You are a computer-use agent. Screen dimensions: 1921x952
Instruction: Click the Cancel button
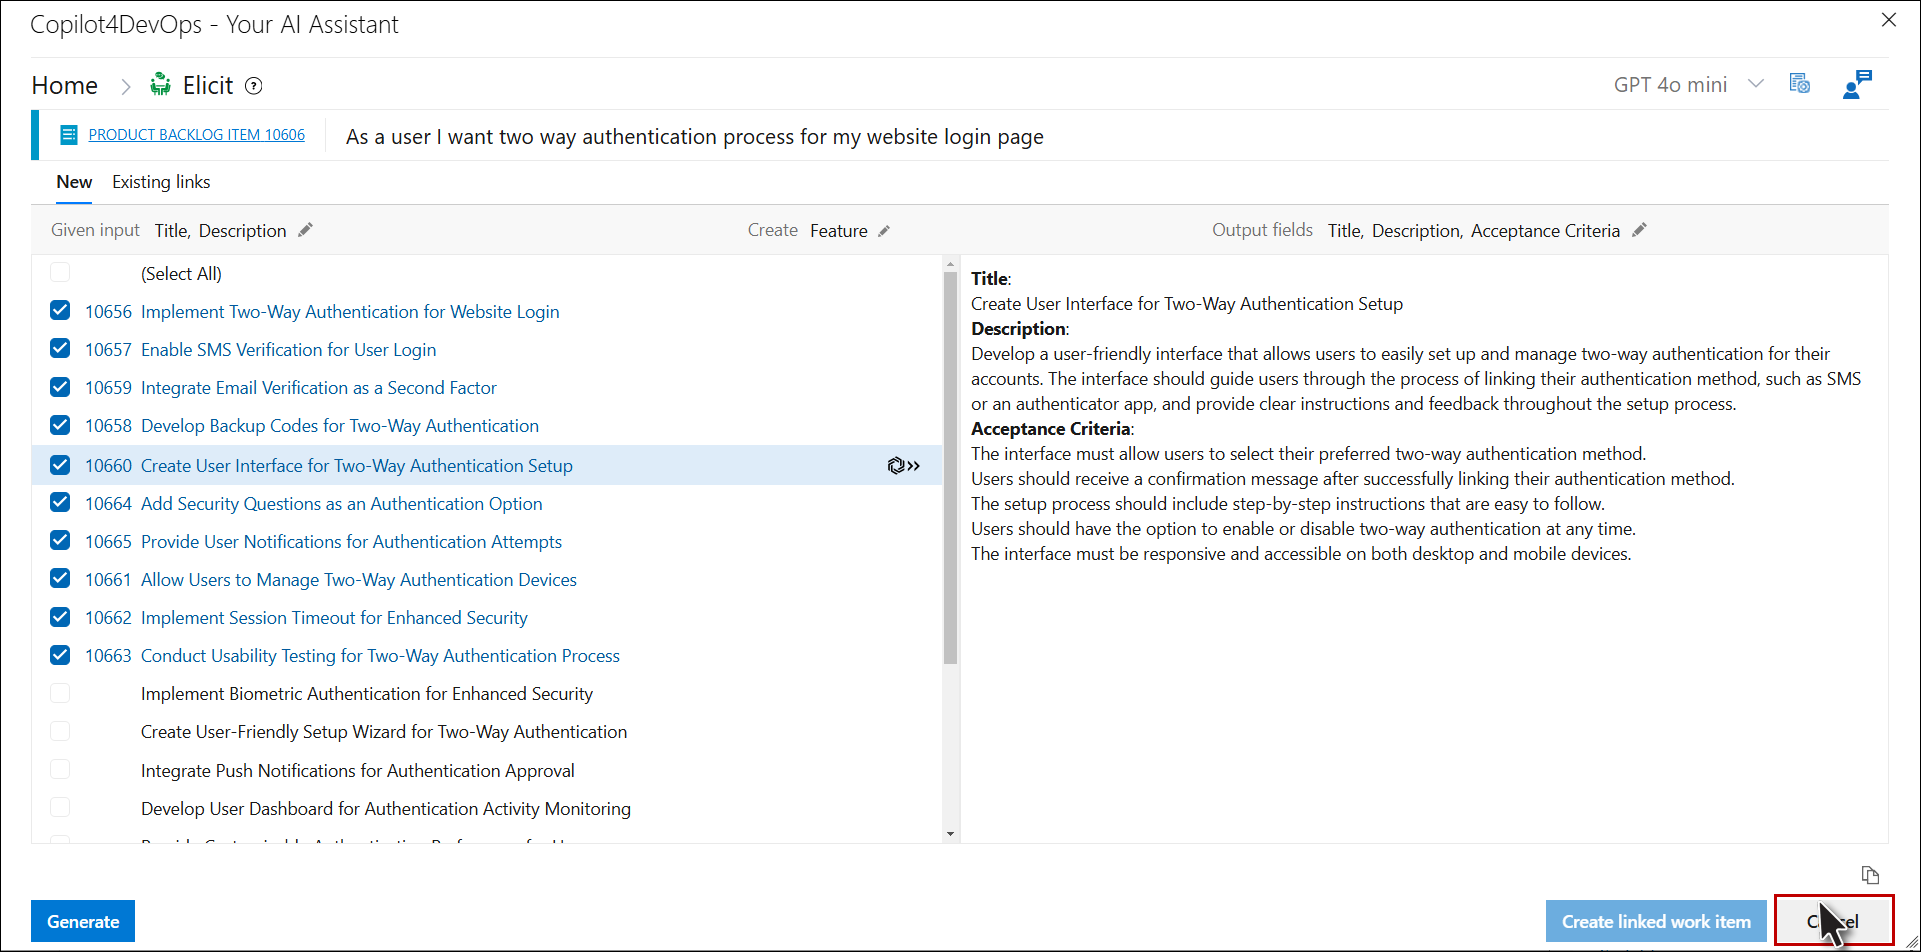pos(1834,921)
